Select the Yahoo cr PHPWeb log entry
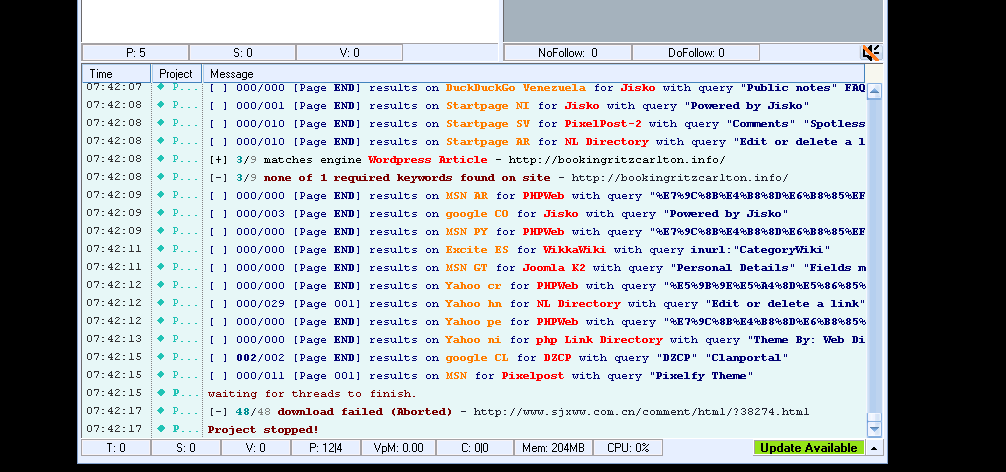 click(537, 285)
